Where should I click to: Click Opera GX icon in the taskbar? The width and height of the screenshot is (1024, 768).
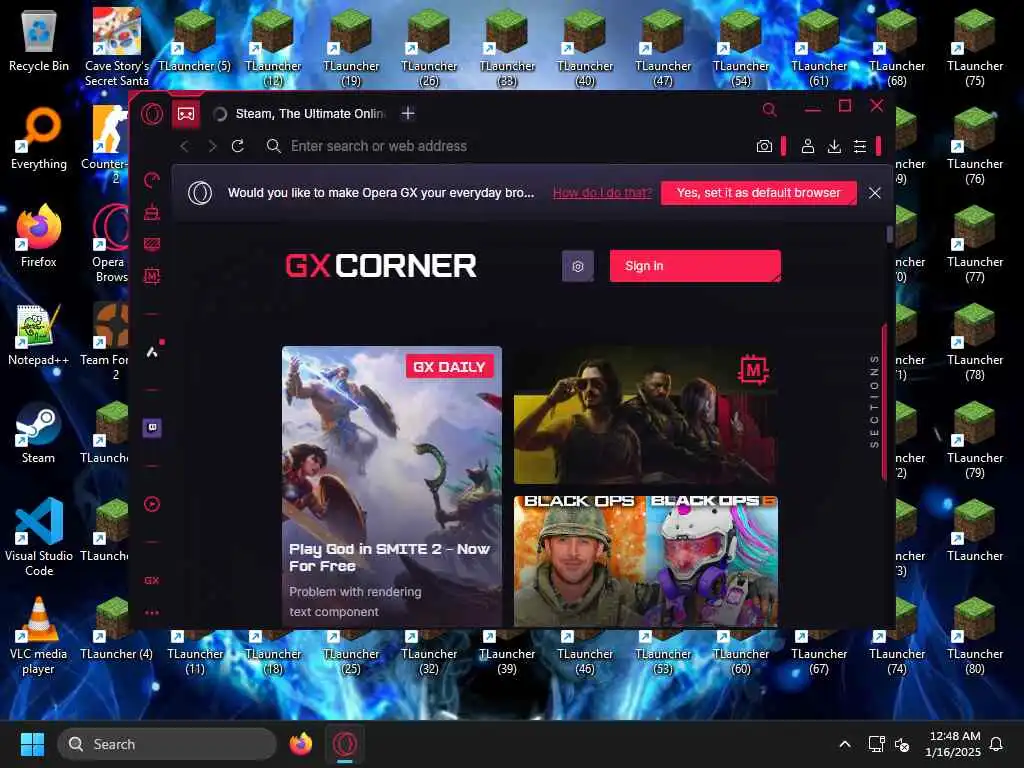345,744
